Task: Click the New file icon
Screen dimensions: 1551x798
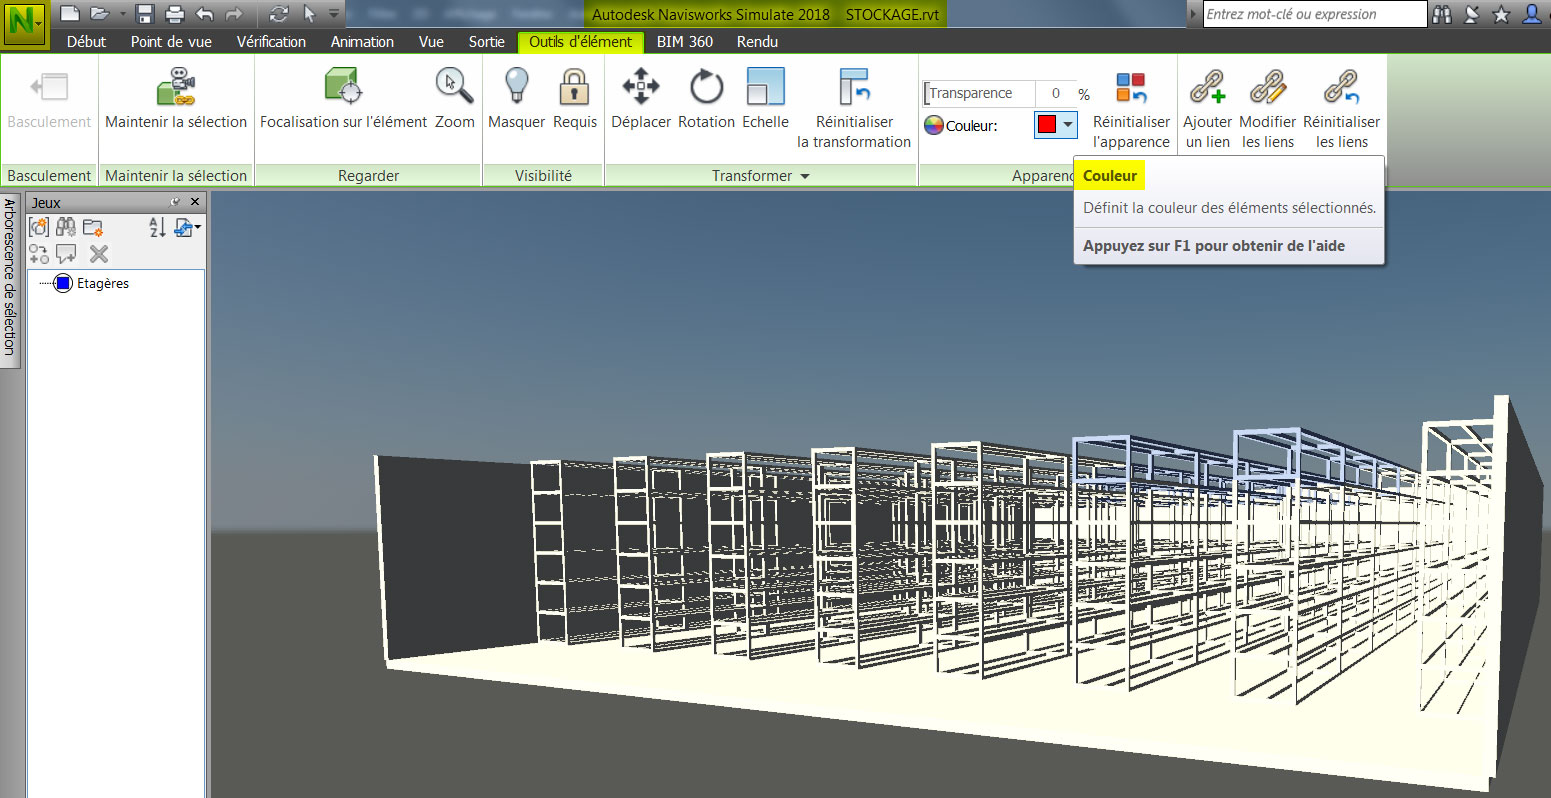Action: (x=69, y=14)
